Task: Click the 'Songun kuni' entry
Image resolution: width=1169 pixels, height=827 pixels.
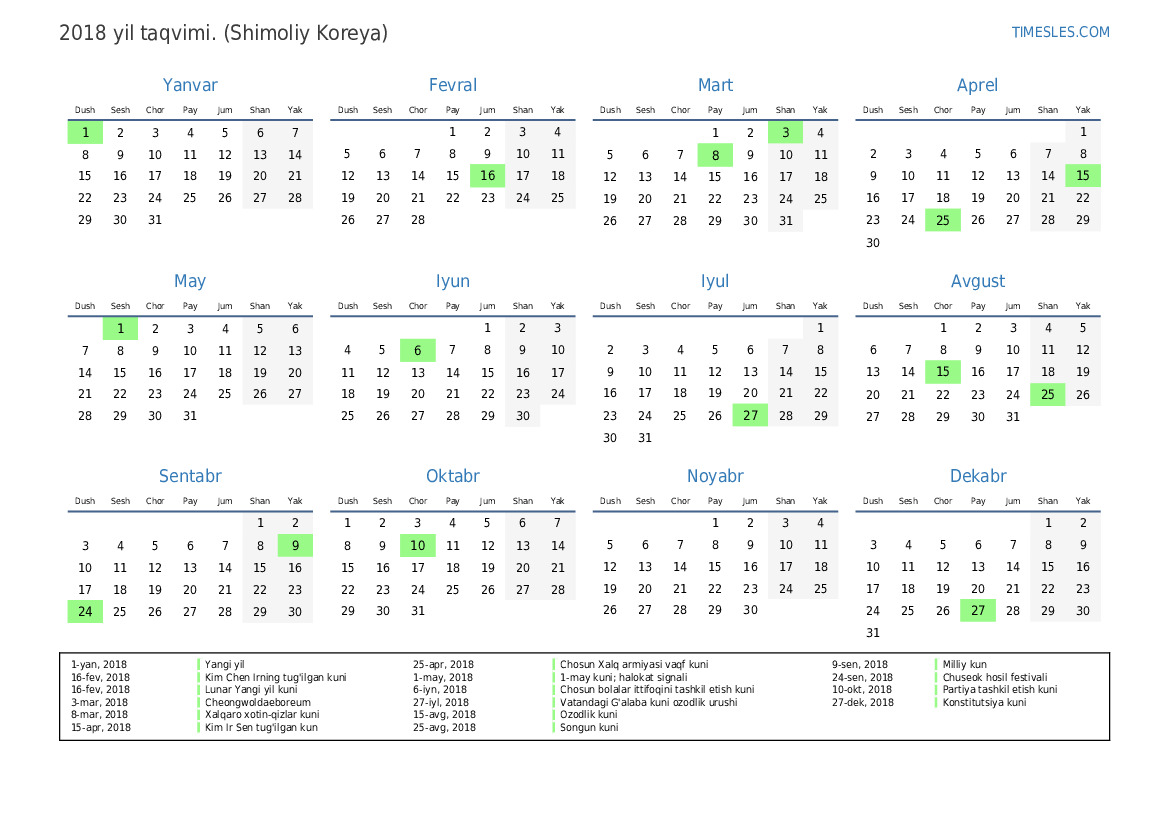Action: (589, 727)
